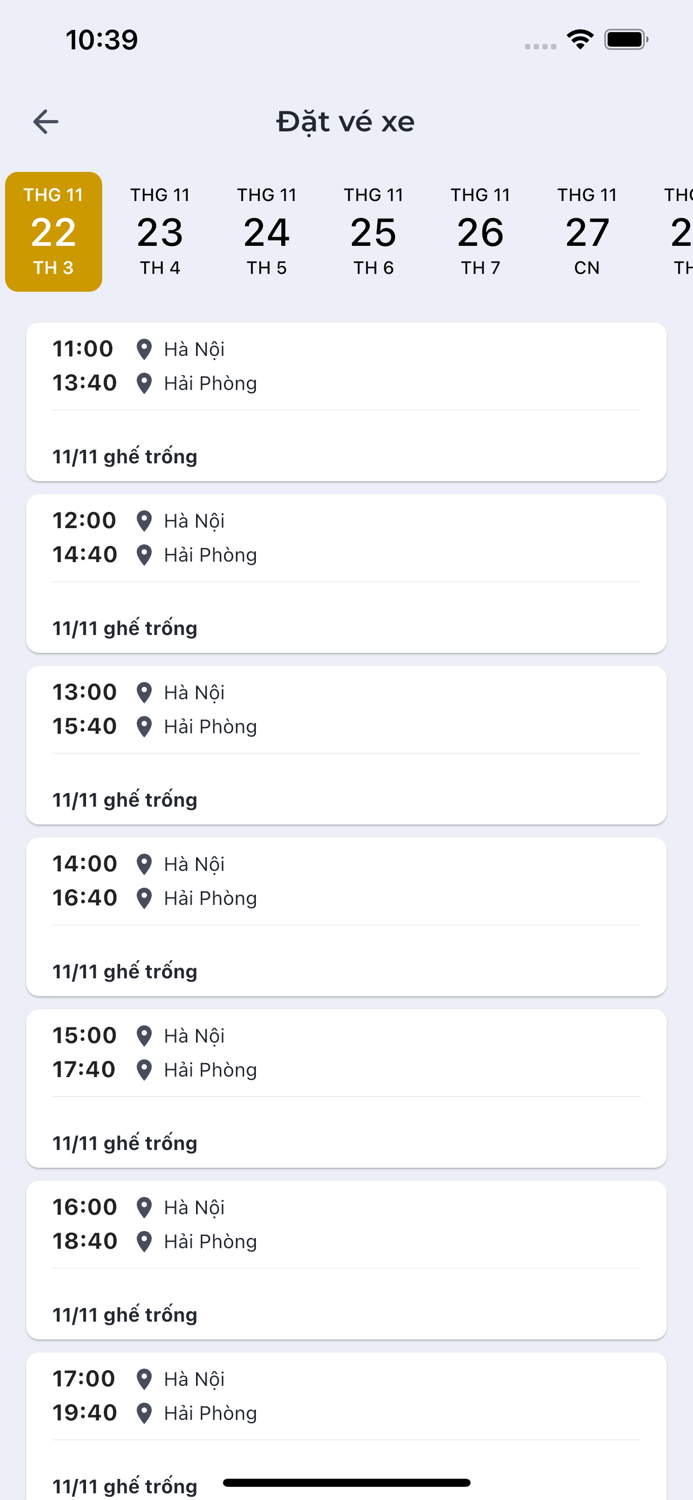Tap 11/11 ghế trống on the 16:00 trip
Screen dimensions: 693x1500
pos(124,1314)
